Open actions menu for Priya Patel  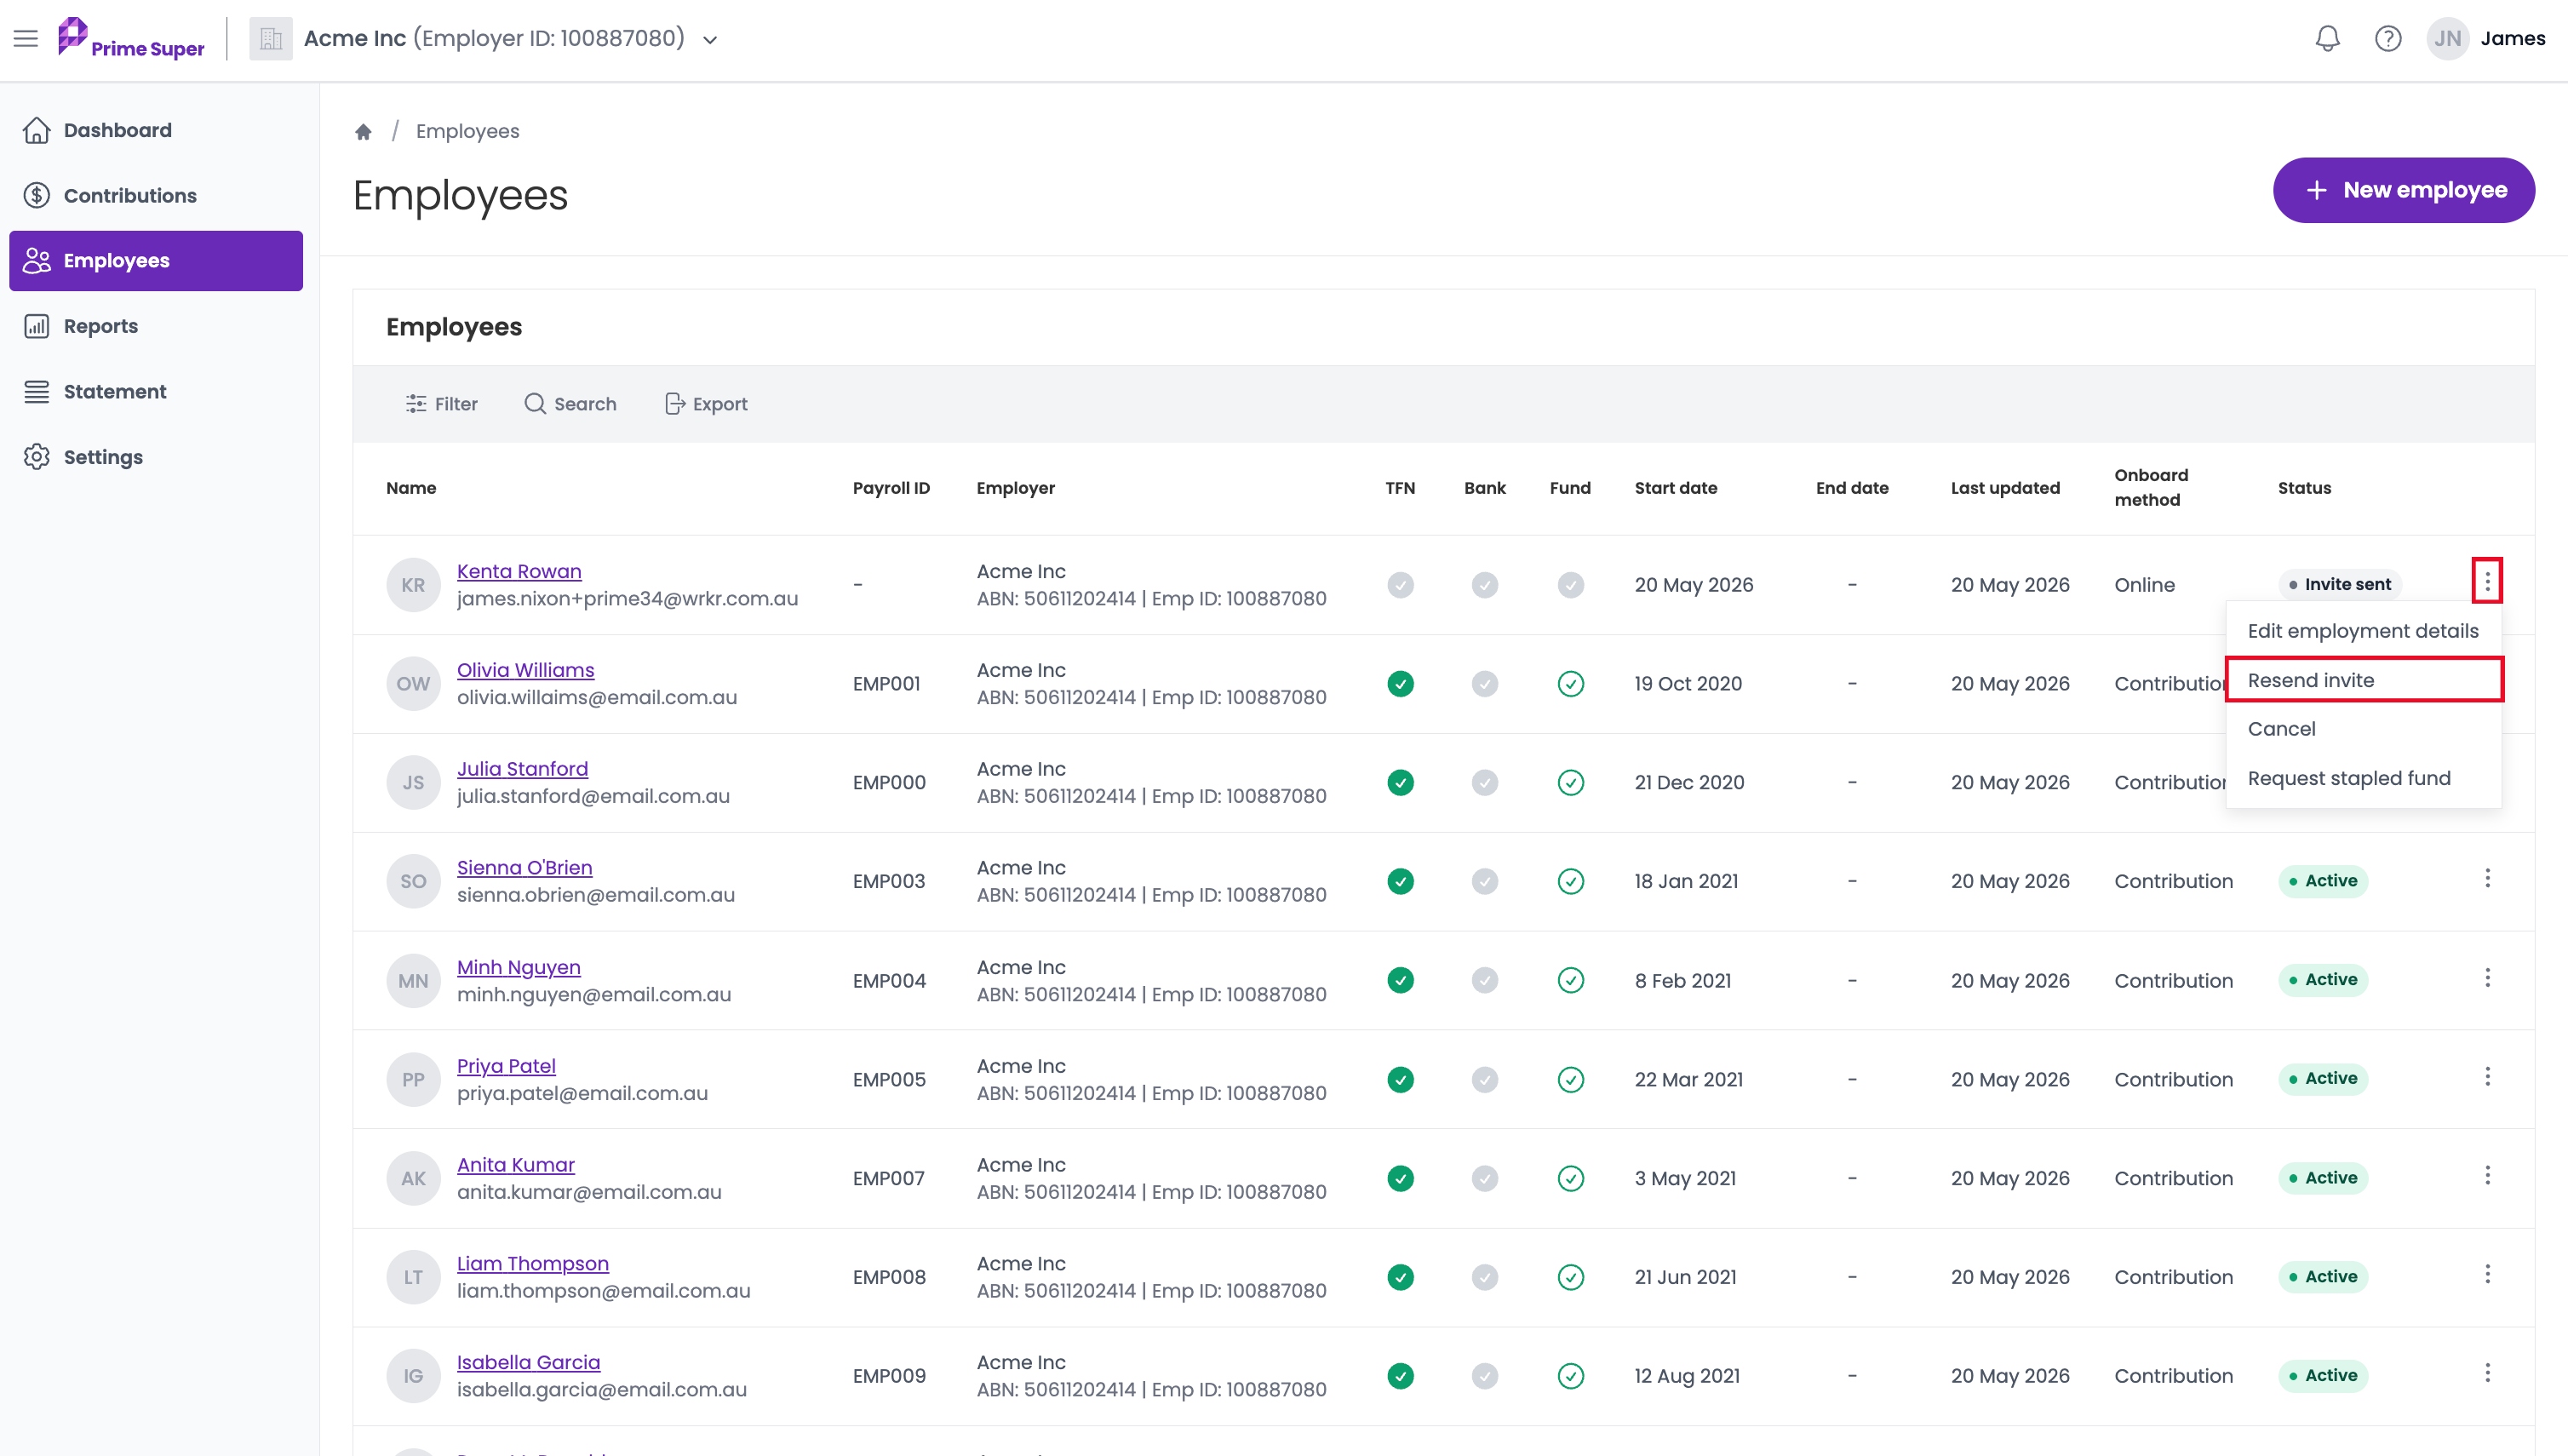point(2487,1077)
